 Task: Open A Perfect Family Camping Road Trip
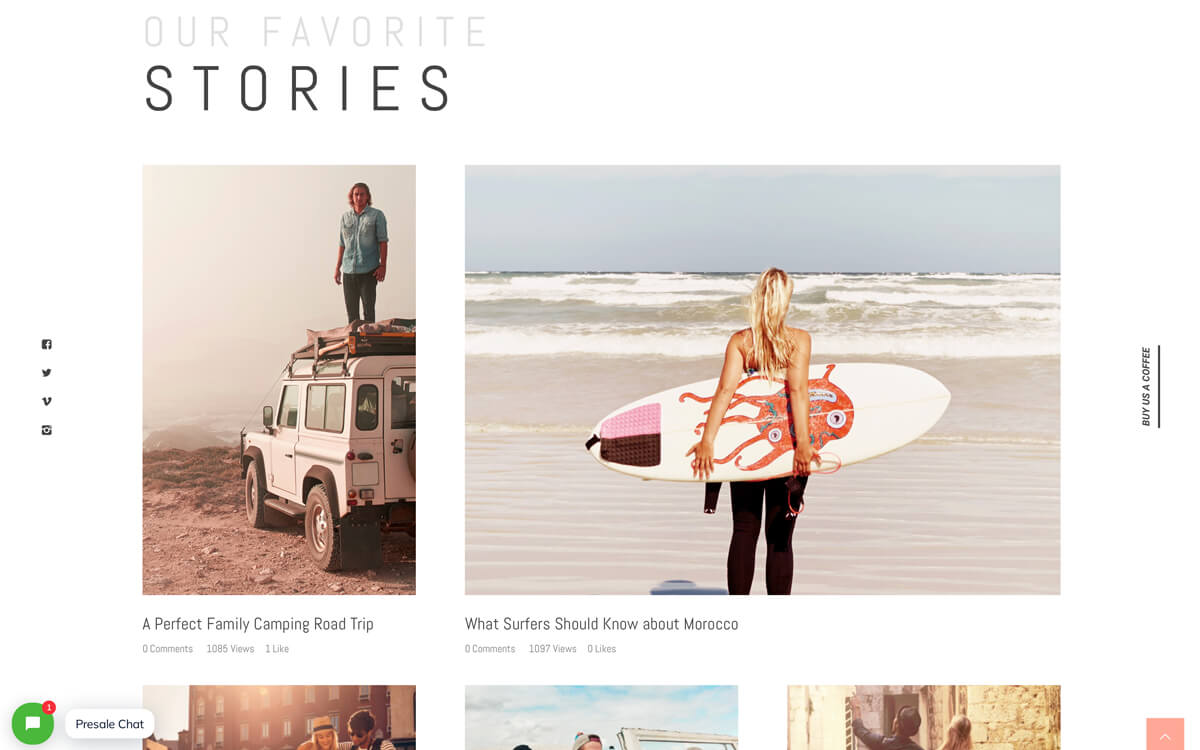point(258,624)
